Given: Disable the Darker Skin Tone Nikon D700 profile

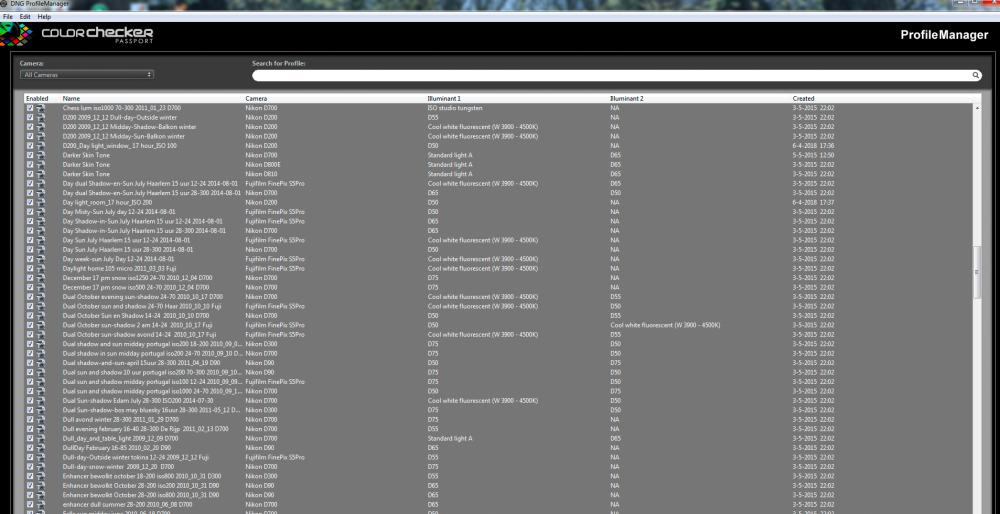Looking at the screenshot, I should tap(30, 156).
